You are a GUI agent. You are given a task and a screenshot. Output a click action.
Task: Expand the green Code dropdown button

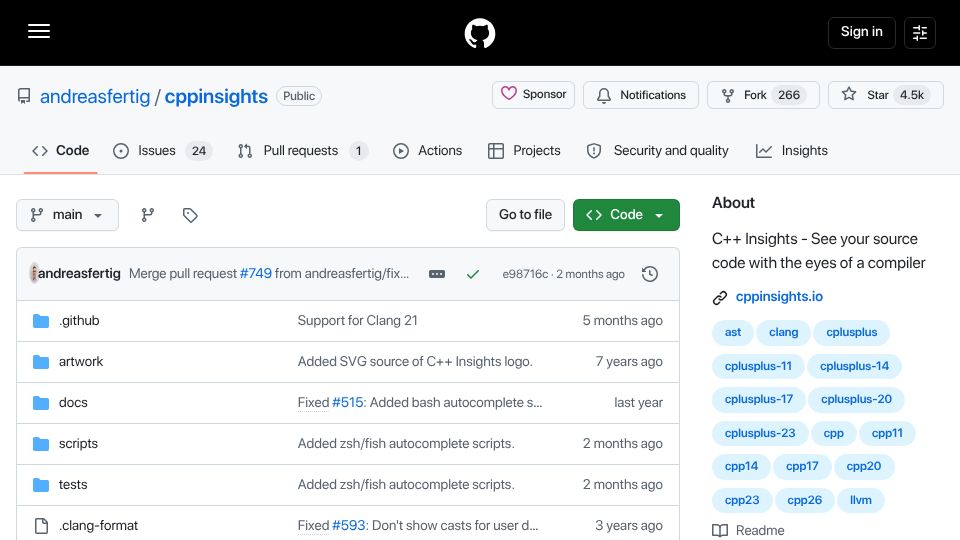tap(626, 215)
